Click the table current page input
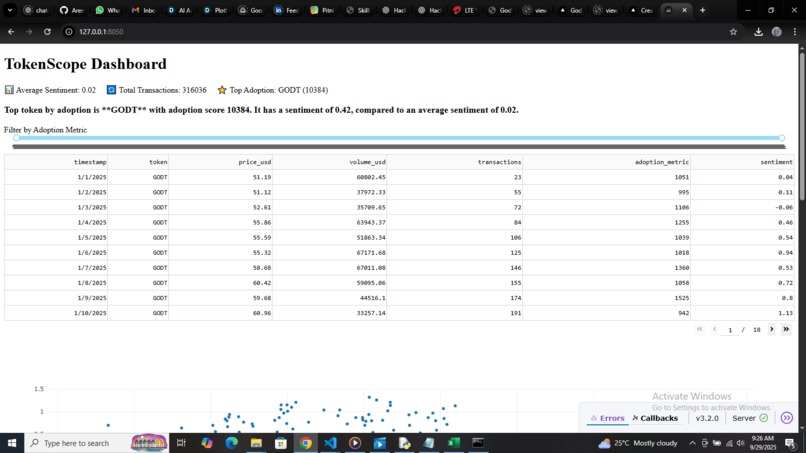The height and width of the screenshot is (453, 806). tap(729, 330)
